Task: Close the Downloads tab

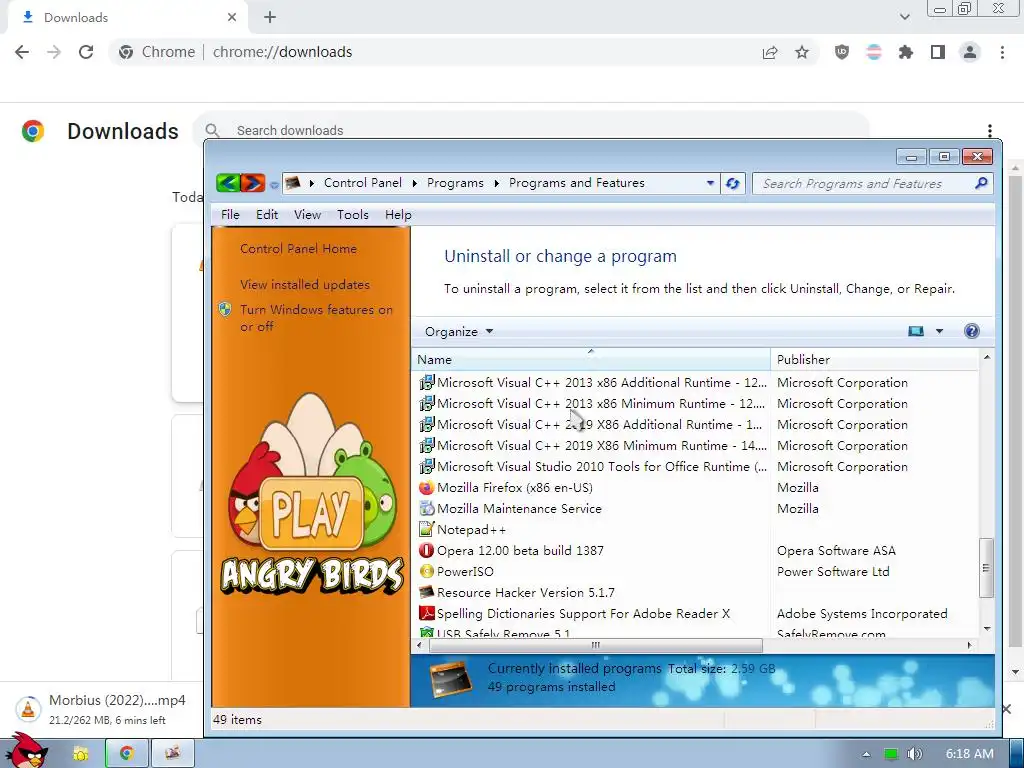Action: (x=232, y=18)
